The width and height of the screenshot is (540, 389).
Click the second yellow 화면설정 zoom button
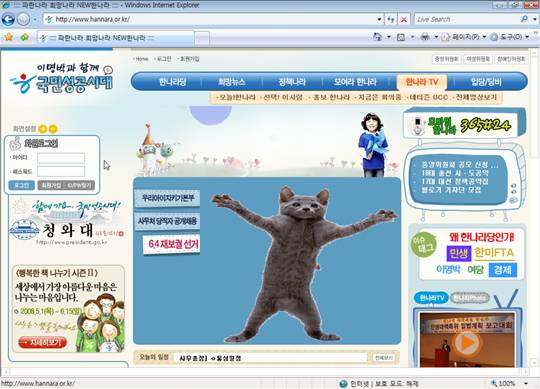click(x=53, y=129)
